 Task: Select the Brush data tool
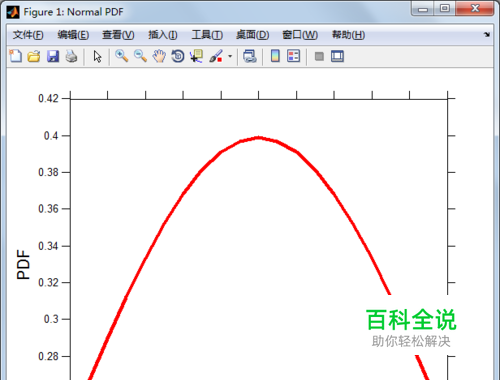[x=216, y=56]
